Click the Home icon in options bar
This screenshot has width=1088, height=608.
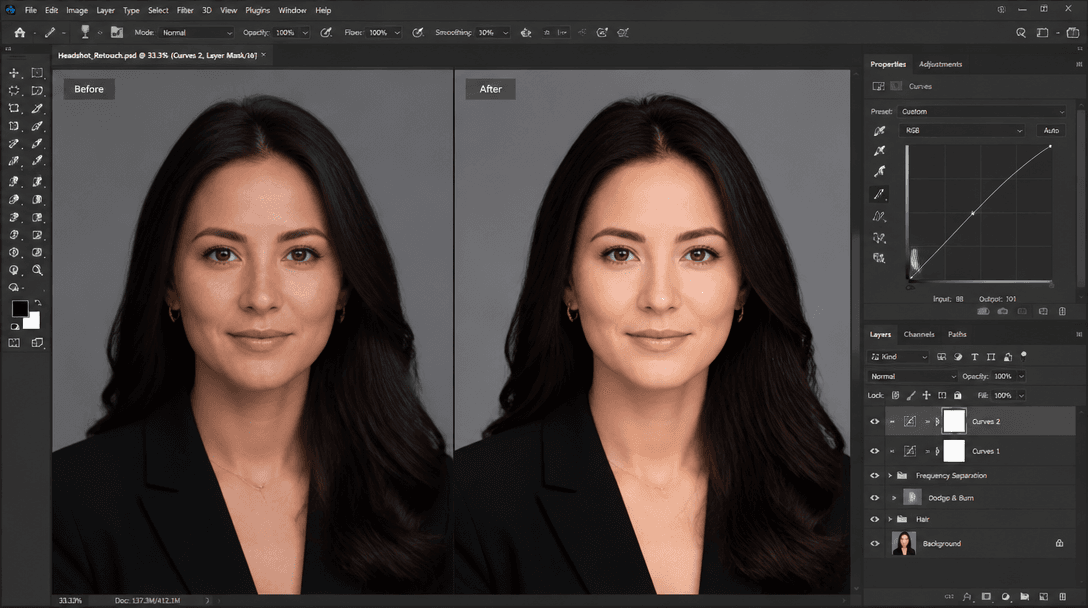19,33
